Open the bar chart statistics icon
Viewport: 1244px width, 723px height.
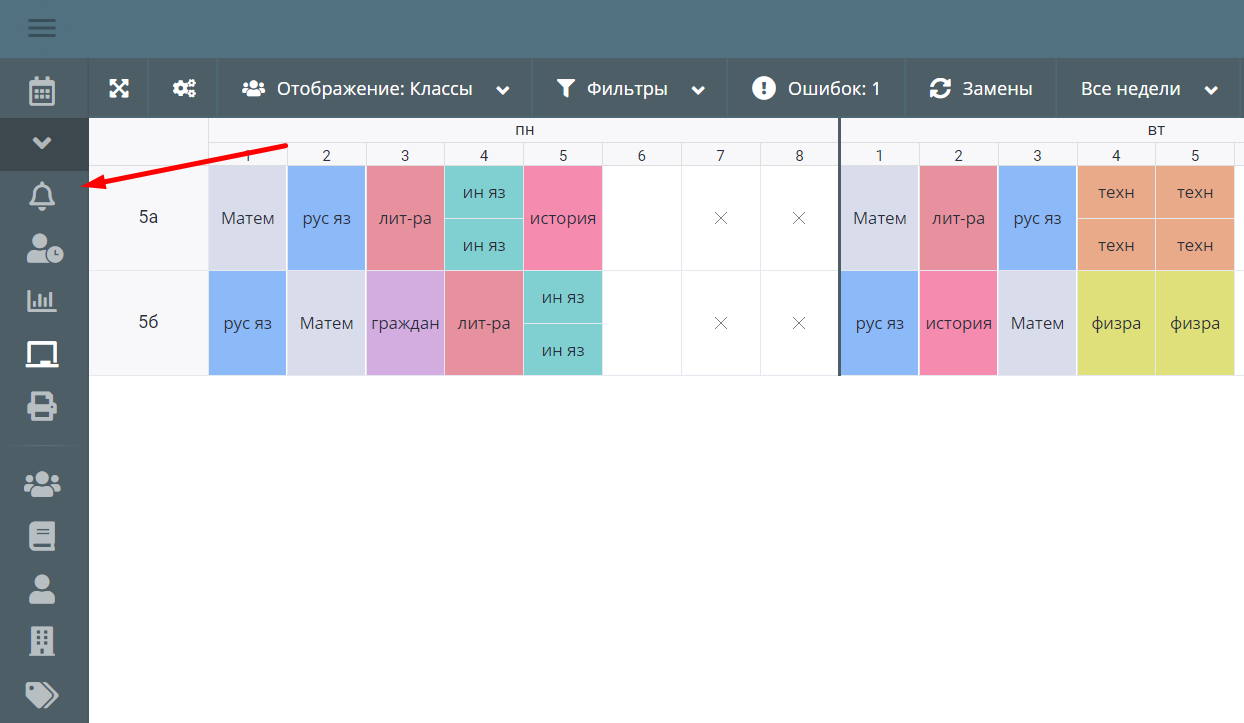(x=42, y=300)
